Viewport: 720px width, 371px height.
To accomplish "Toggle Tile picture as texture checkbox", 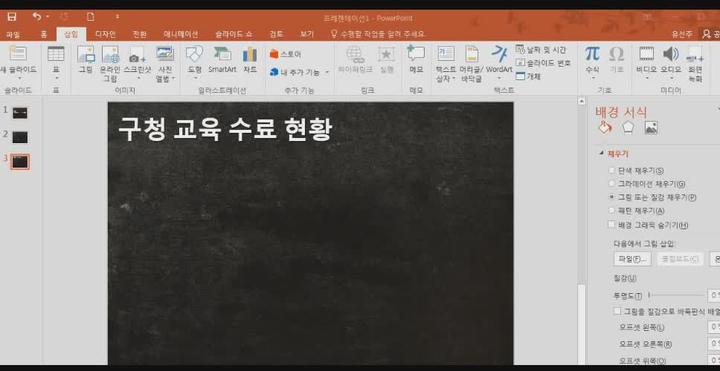I will click(618, 311).
